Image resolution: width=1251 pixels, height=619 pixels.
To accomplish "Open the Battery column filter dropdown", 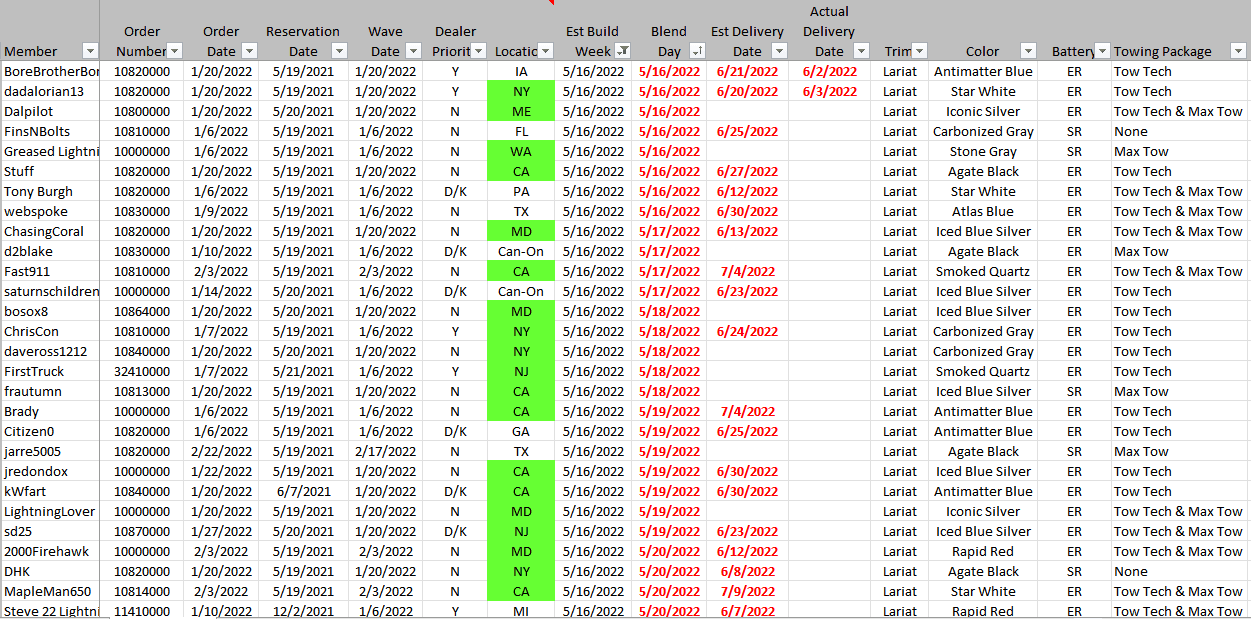I will [x=1102, y=51].
